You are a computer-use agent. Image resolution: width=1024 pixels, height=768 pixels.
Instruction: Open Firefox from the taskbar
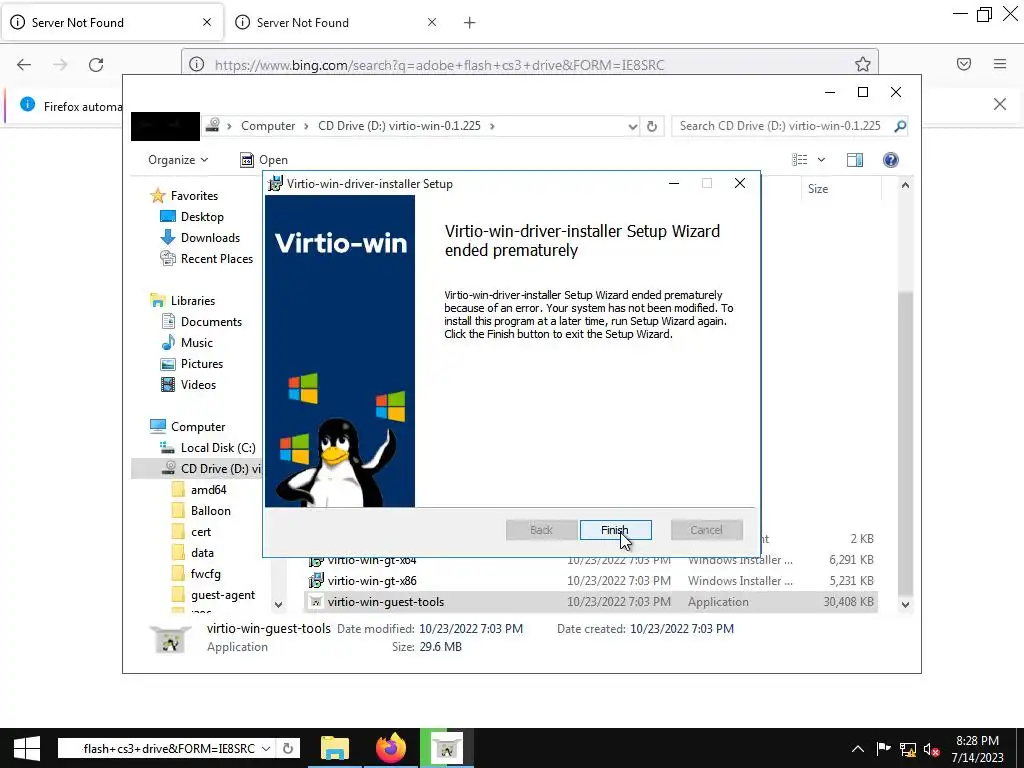coord(391,748)
